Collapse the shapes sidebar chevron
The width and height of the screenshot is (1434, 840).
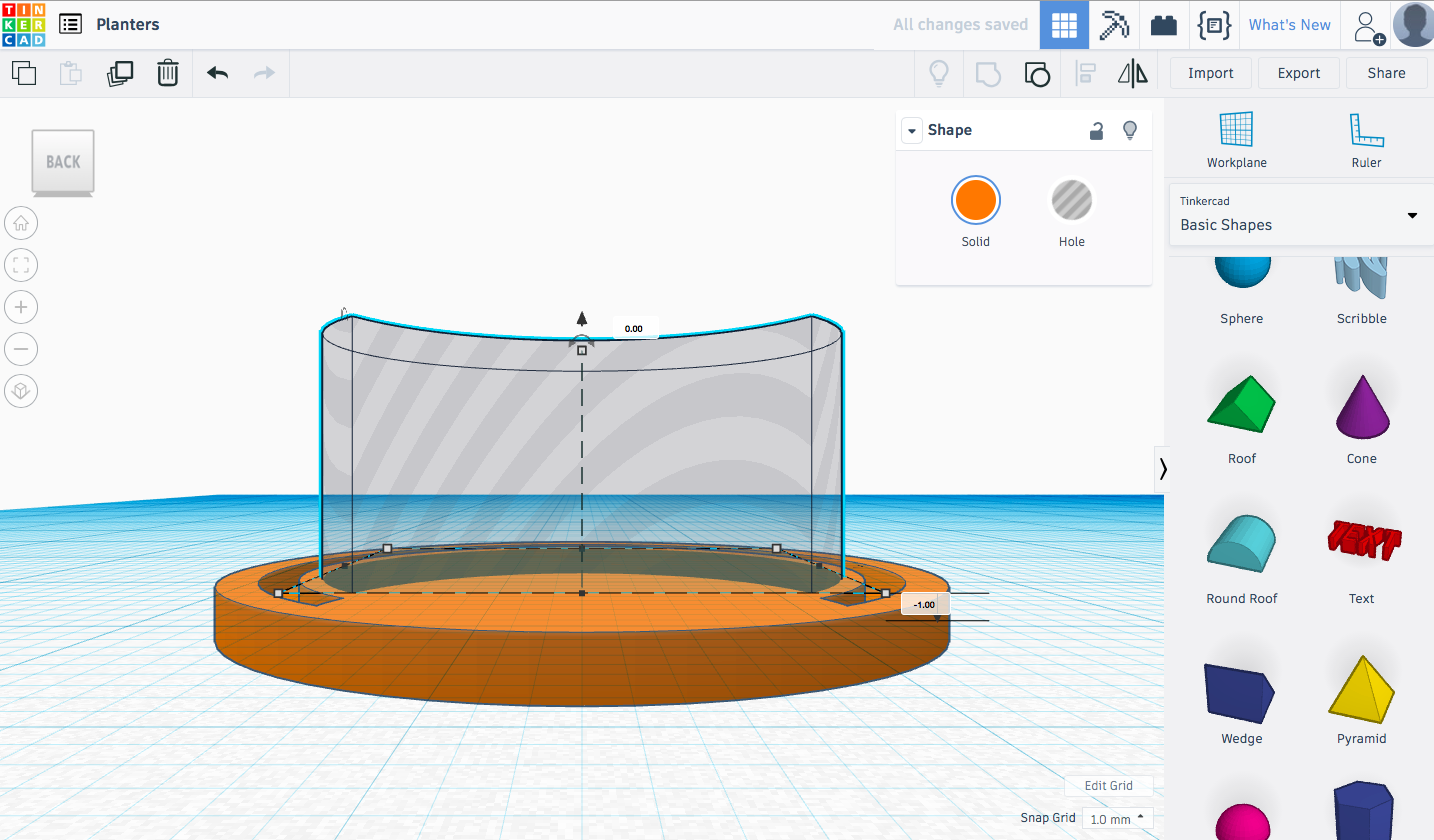(x=1162, y=469)
